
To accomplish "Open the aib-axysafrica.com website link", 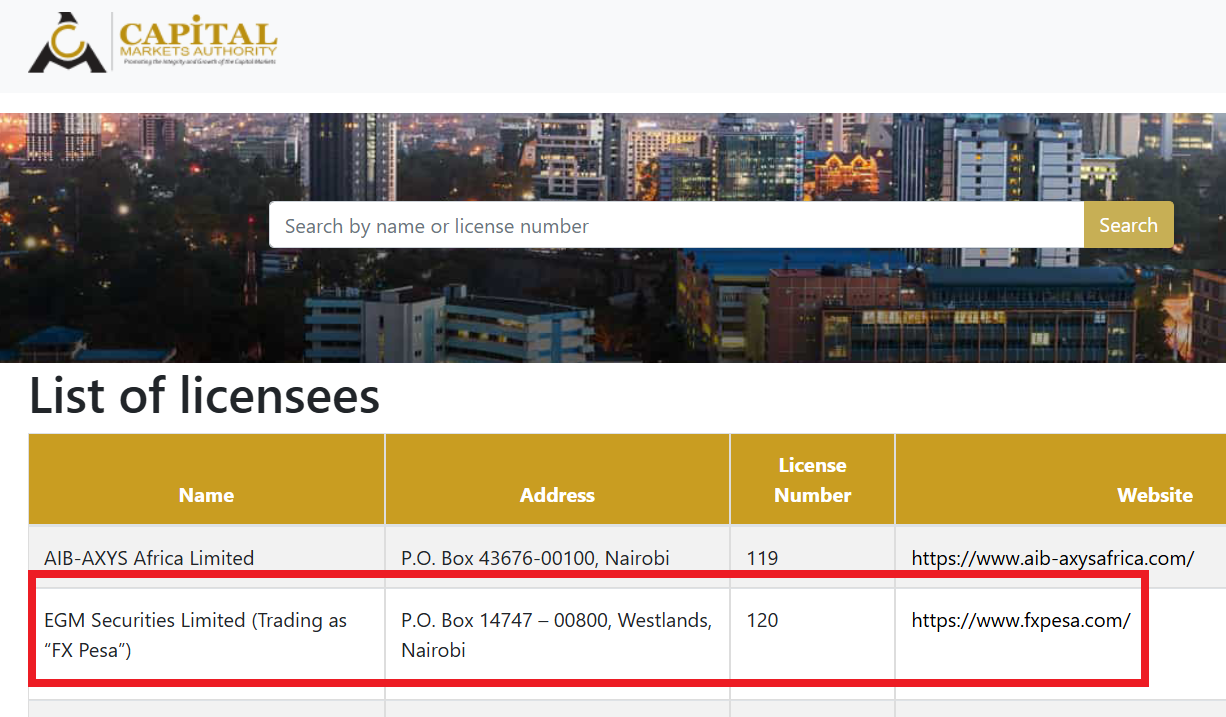I will point(1052,558).
